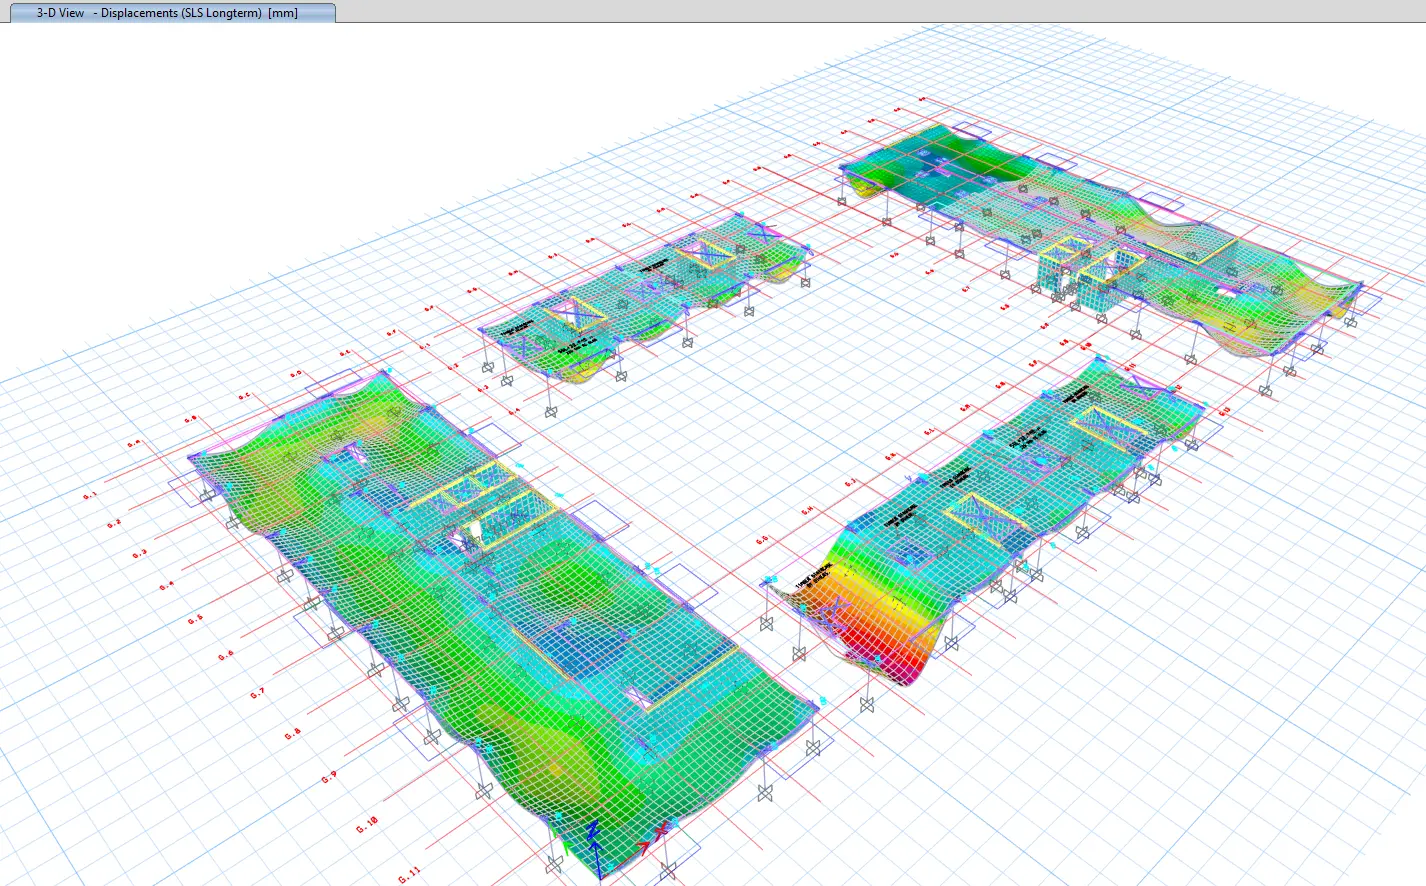Click the G.1 grid line label

click(x=90, y=496)
